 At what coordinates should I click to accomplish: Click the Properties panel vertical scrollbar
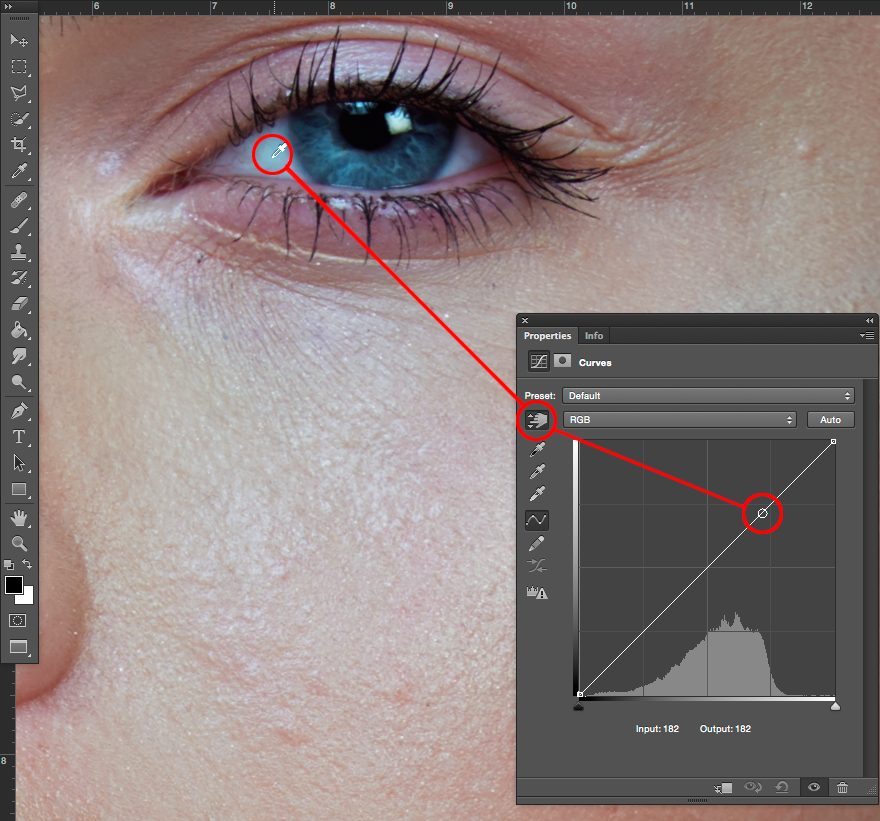(x=870, y=578)
